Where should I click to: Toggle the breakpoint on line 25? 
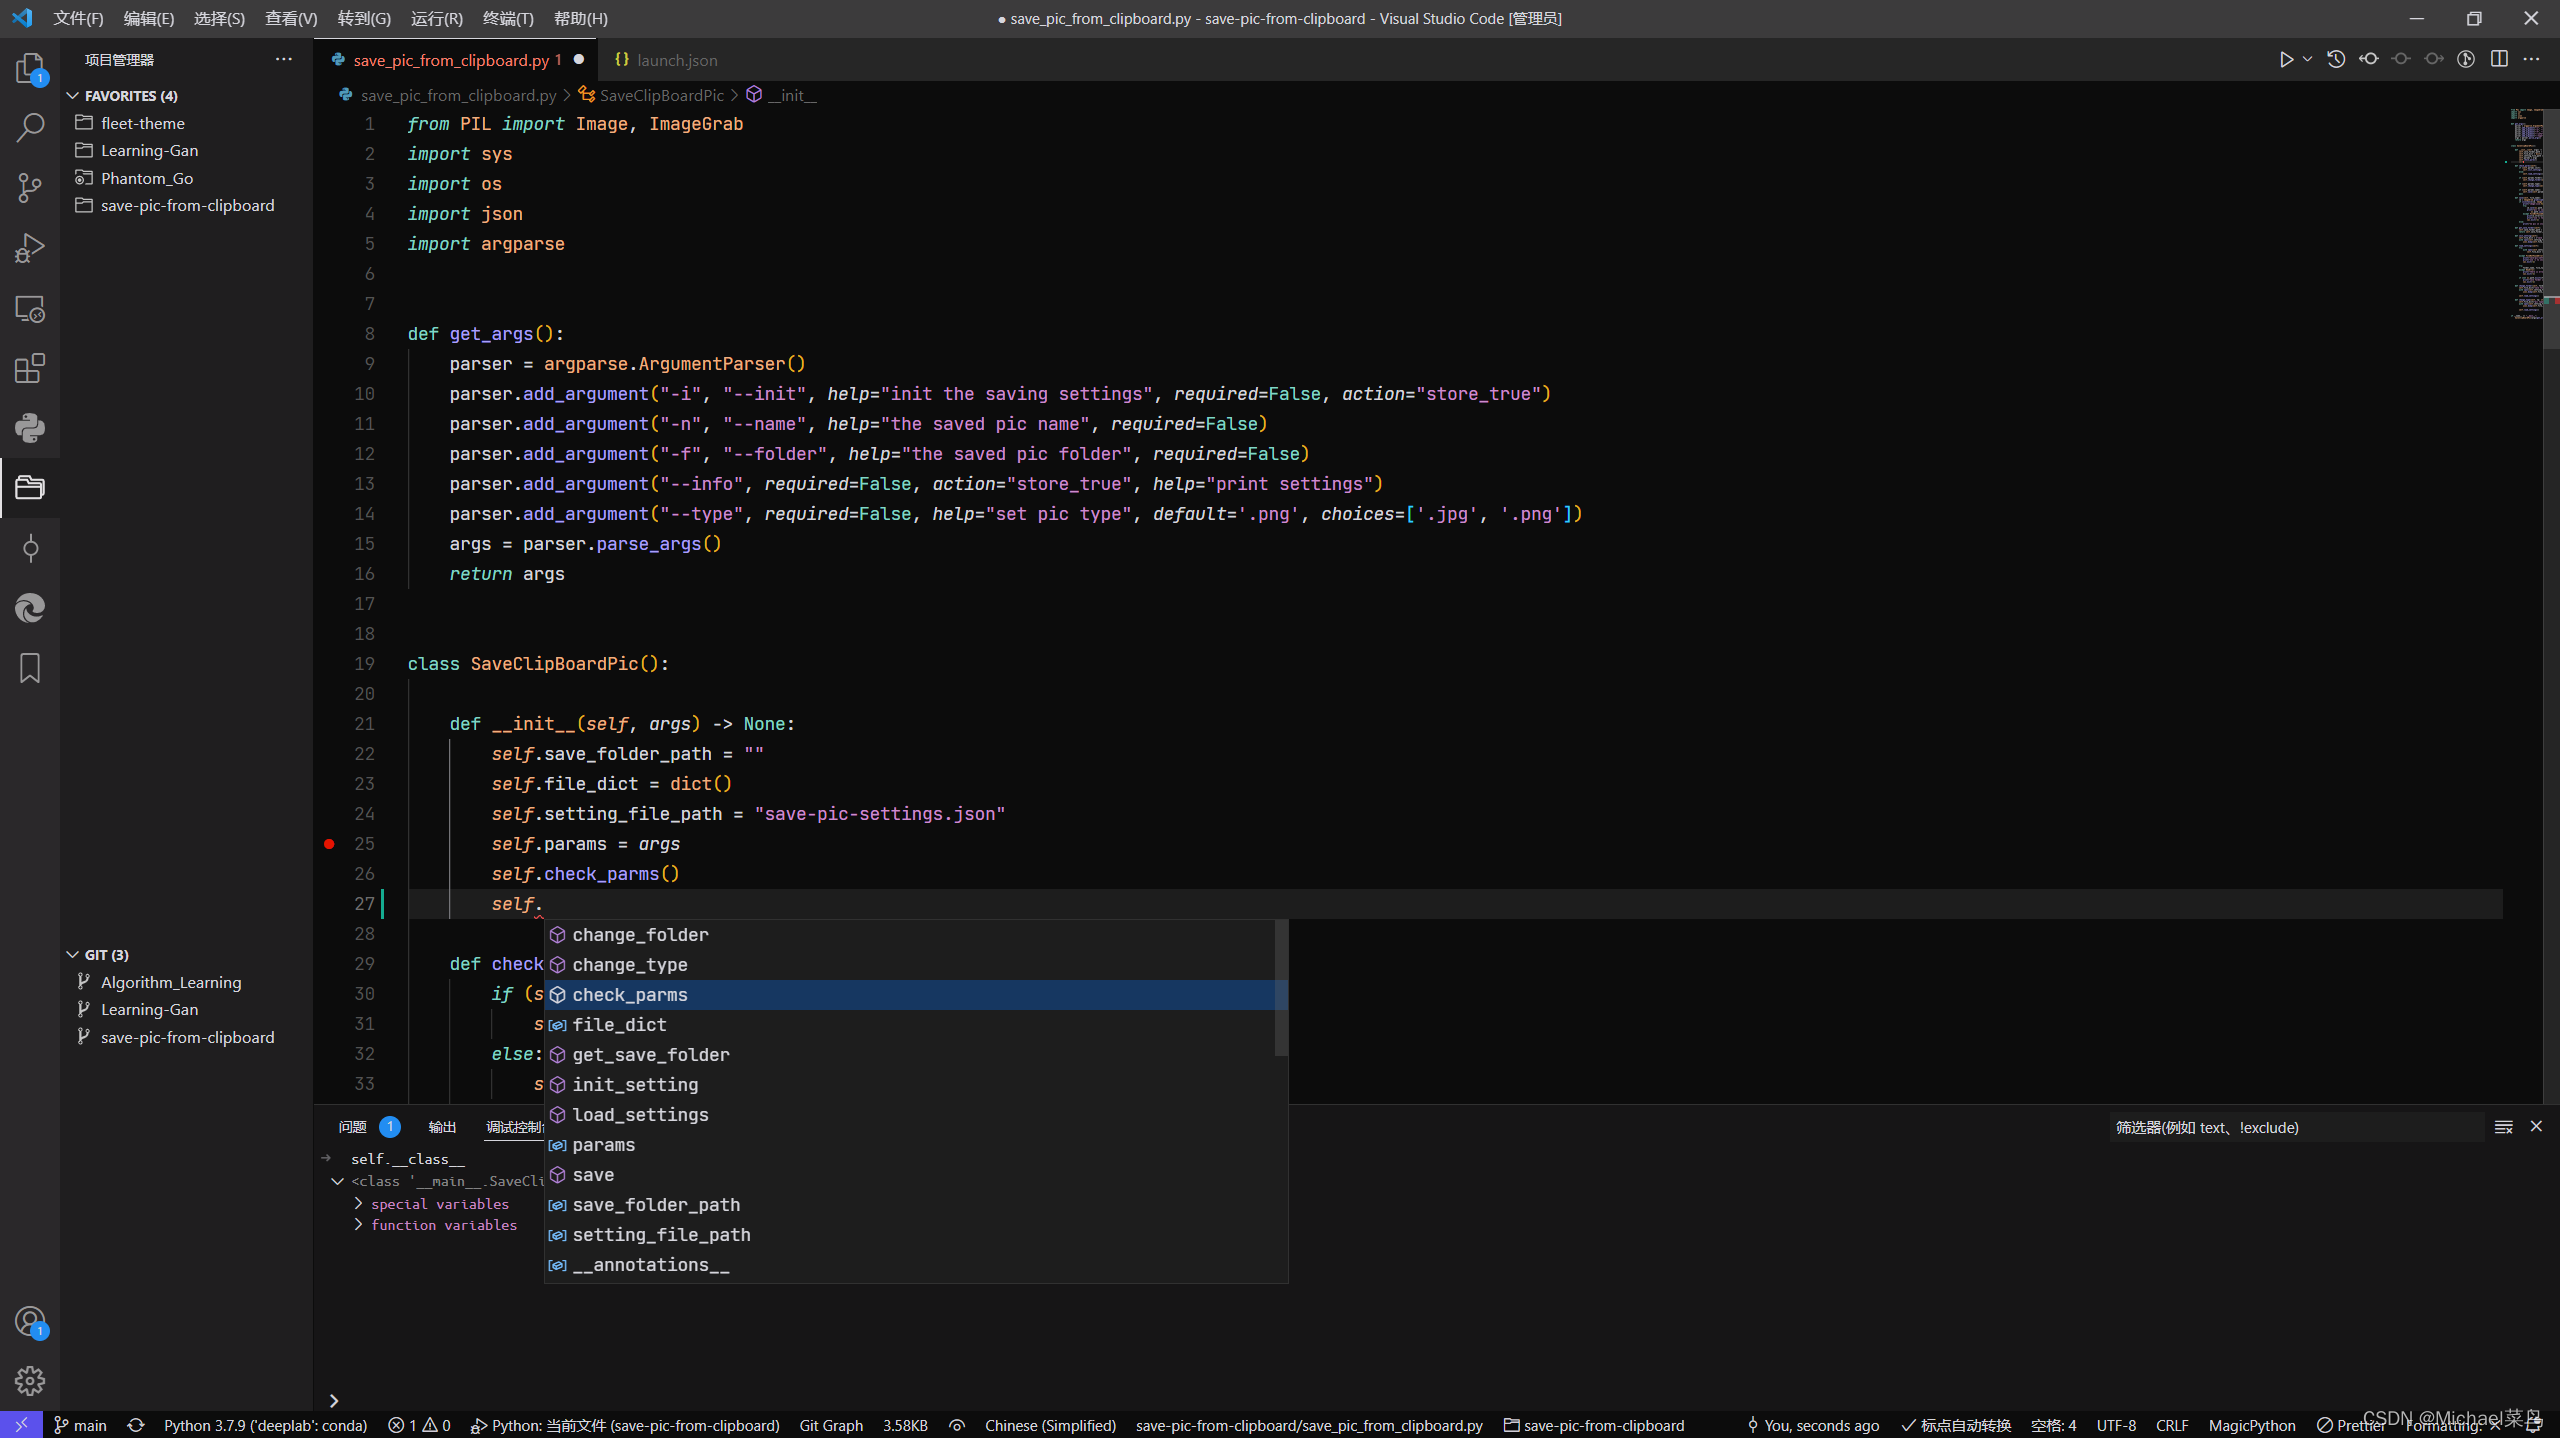coord(329,844)
